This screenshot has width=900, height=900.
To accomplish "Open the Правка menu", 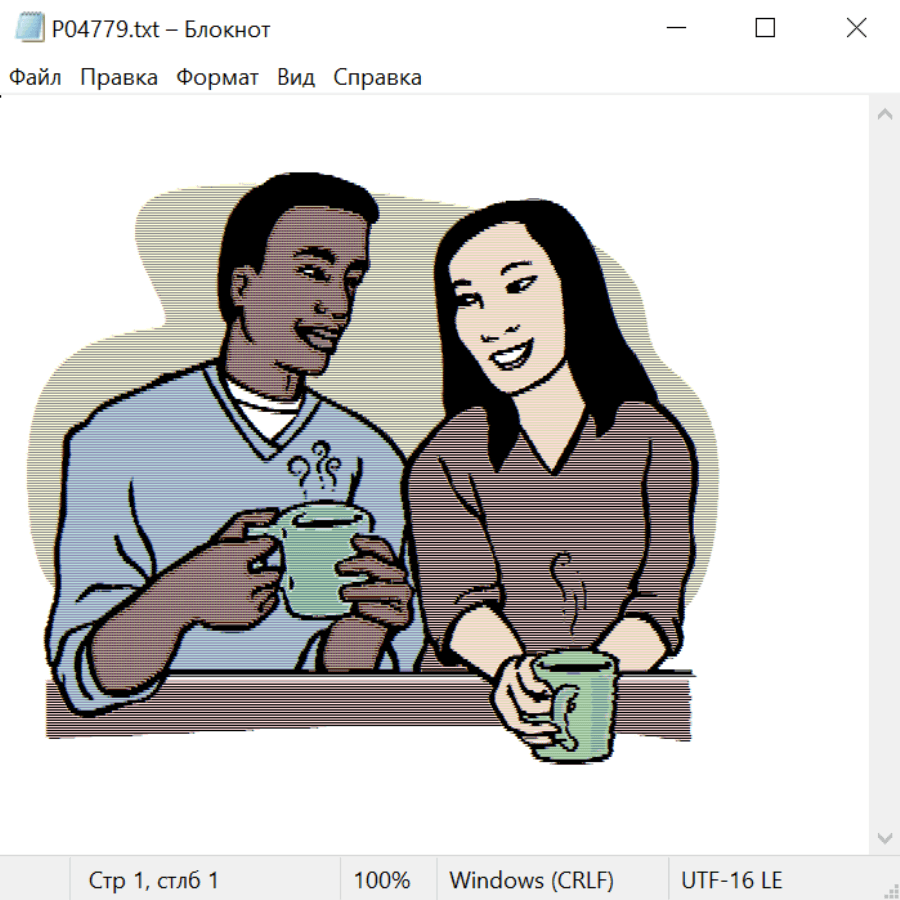I will [x=119, y=78].
